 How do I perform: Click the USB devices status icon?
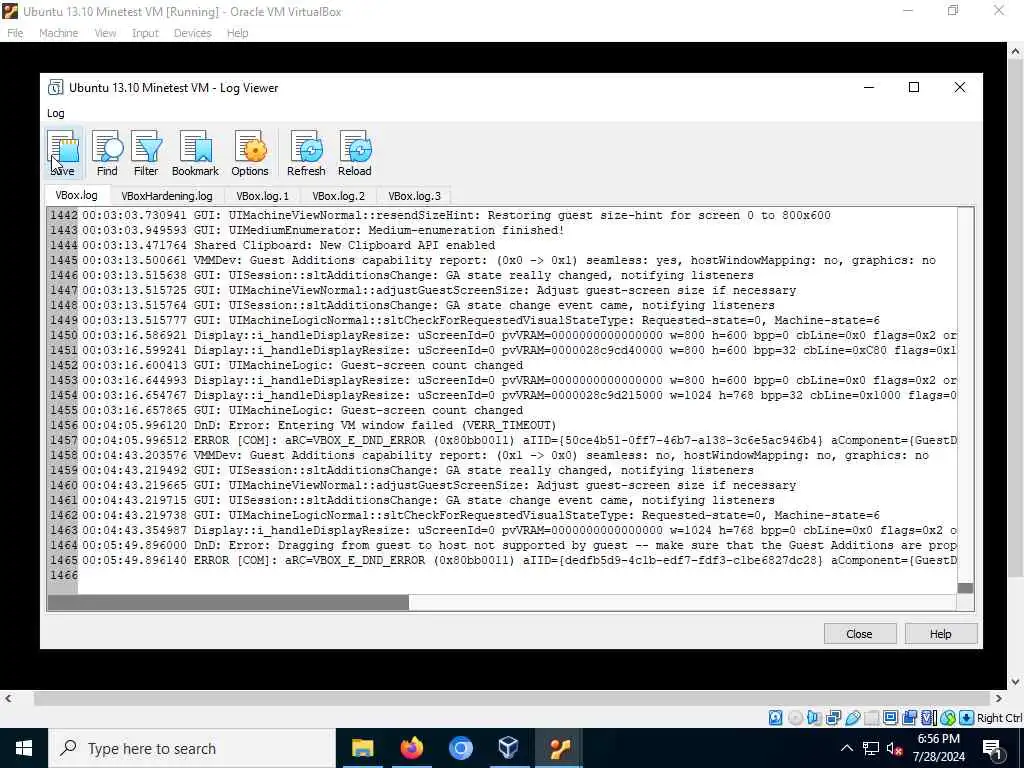[x=852, y=718]
